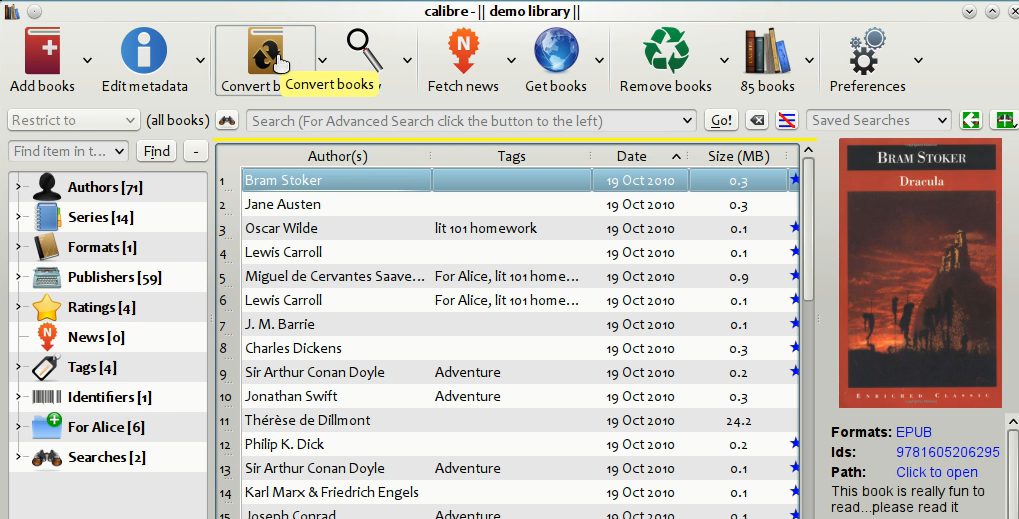The width and height of the screenshot is (1019, 519).
Task: Open the Restrict to combo box
Action: (73, 120)
